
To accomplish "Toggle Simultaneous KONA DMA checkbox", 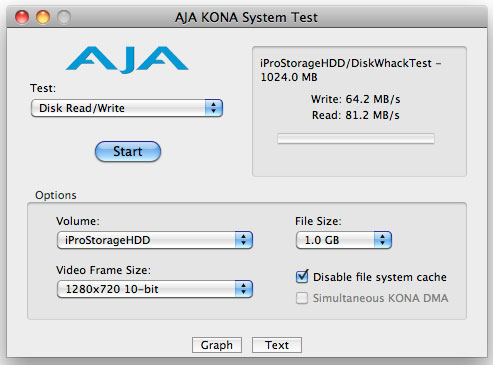I will [x=302, y=298].
